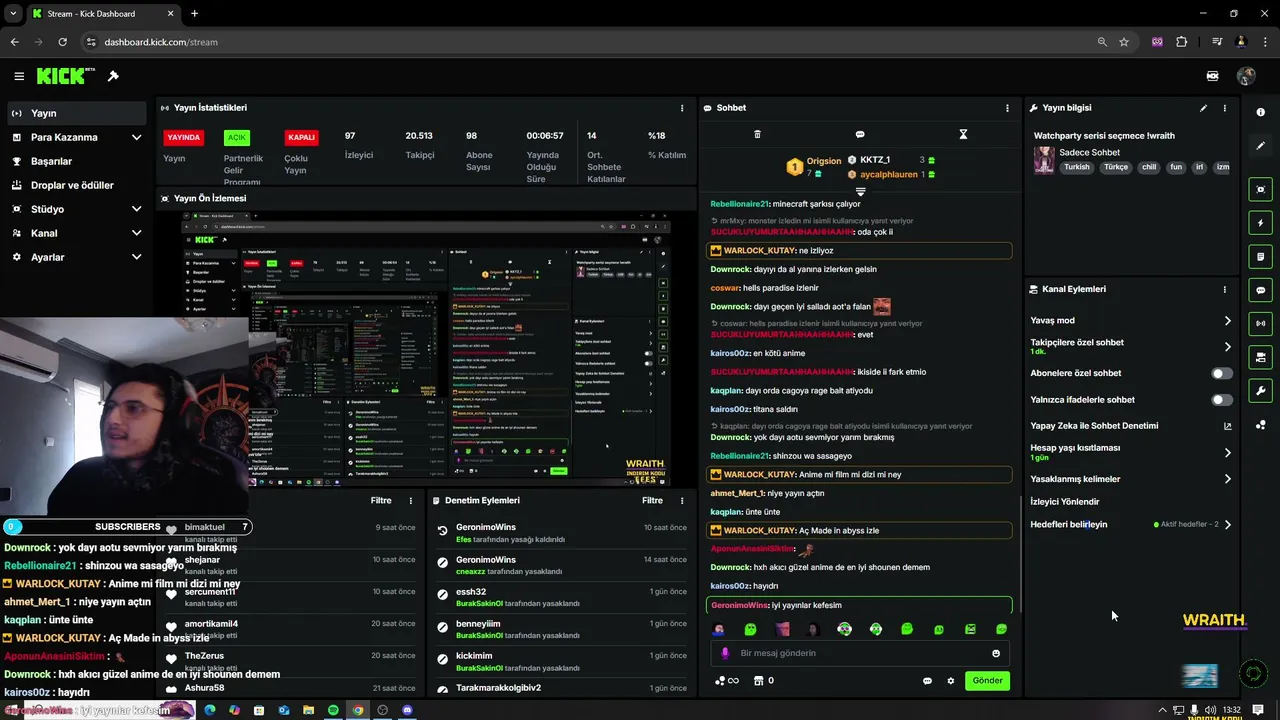Open Kanal Eylemleri three-dot options menu
This screenshot has height=720, width=1280.
click(x=1225, y=289)
